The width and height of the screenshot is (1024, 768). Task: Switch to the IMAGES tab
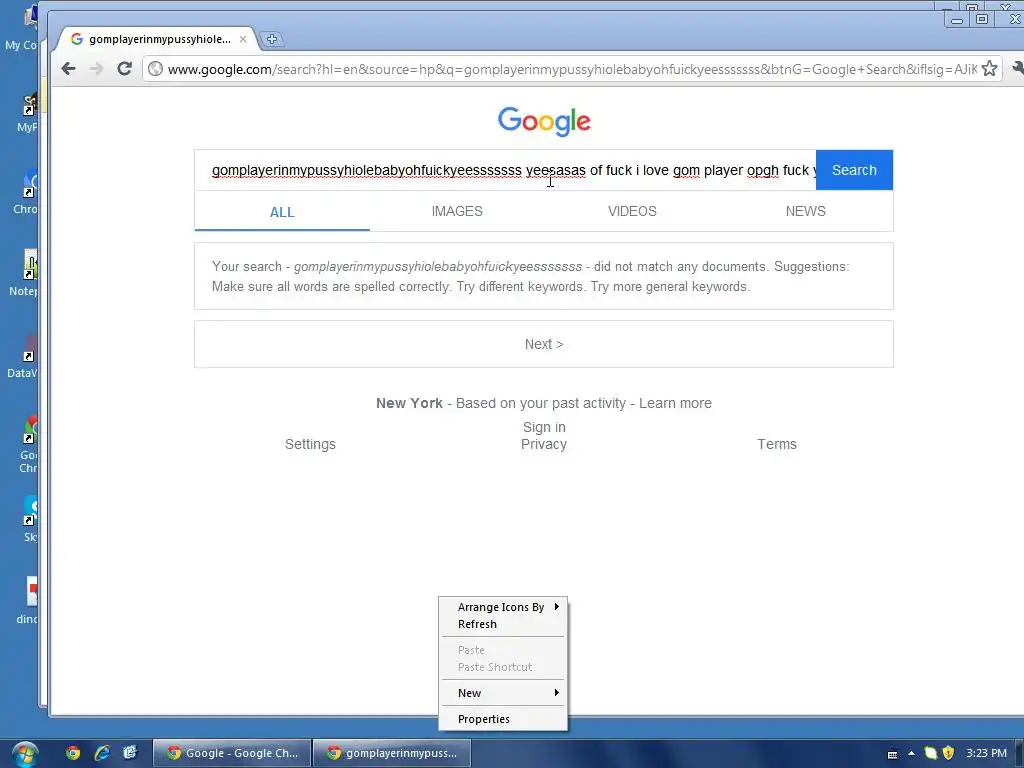point(457,211)
